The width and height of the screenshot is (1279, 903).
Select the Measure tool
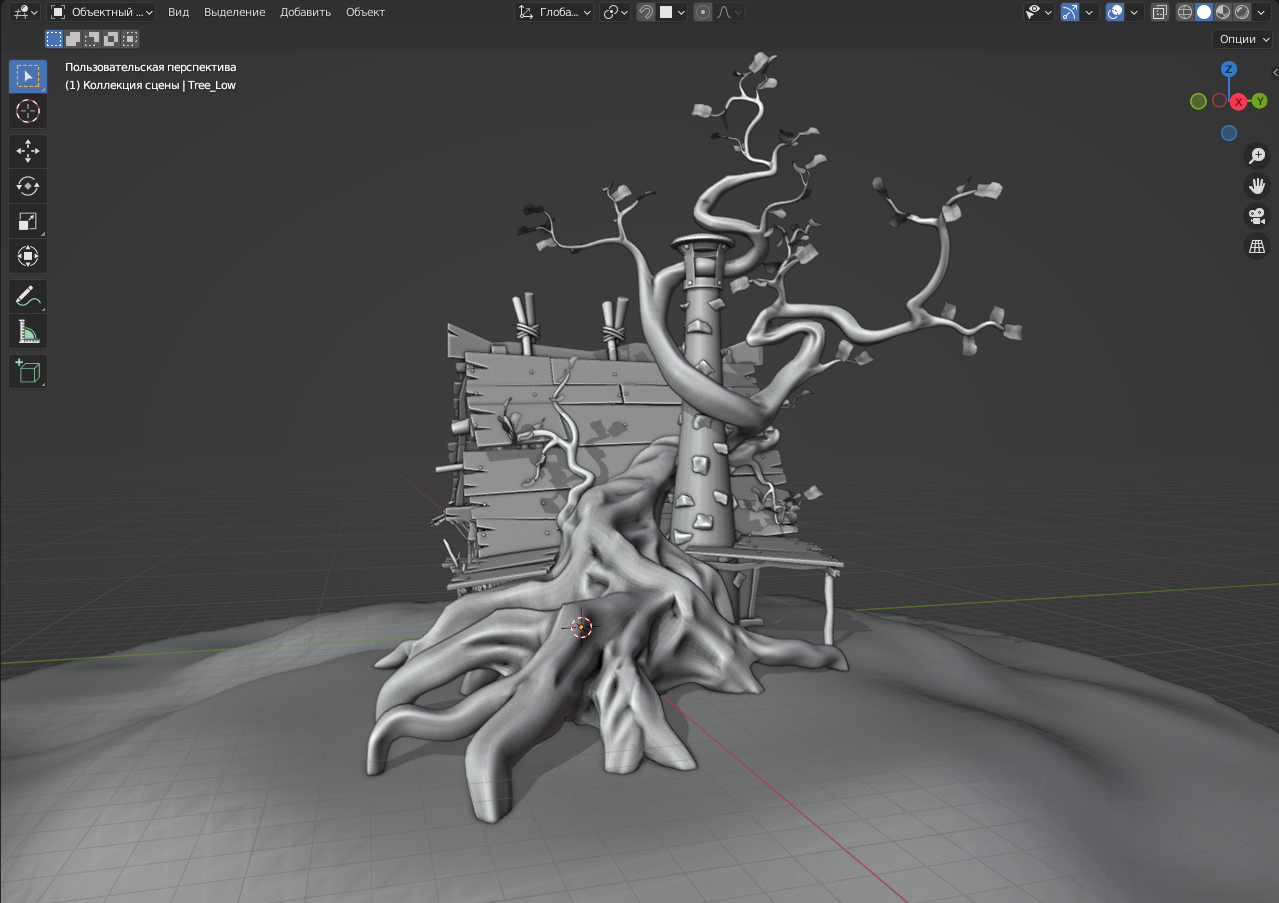click(28, 331)
